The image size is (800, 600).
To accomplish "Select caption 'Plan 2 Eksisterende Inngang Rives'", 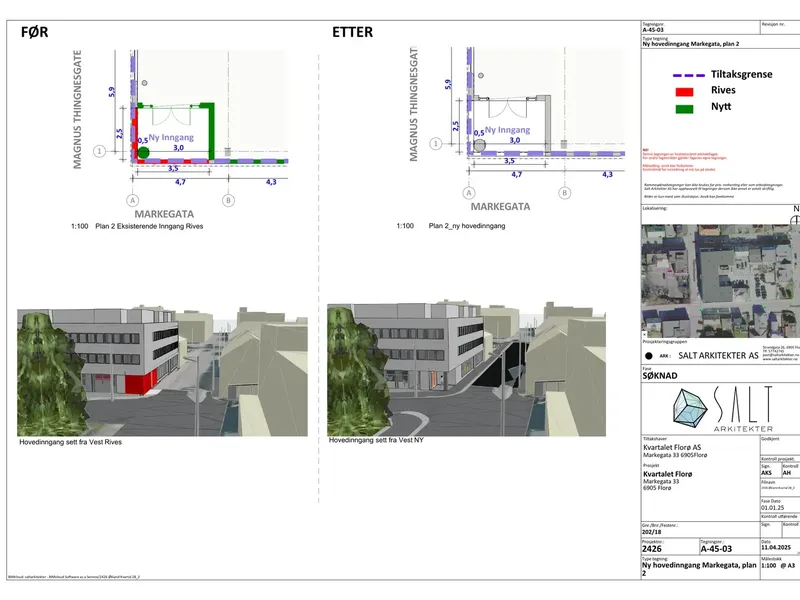I will coord(149,226).
